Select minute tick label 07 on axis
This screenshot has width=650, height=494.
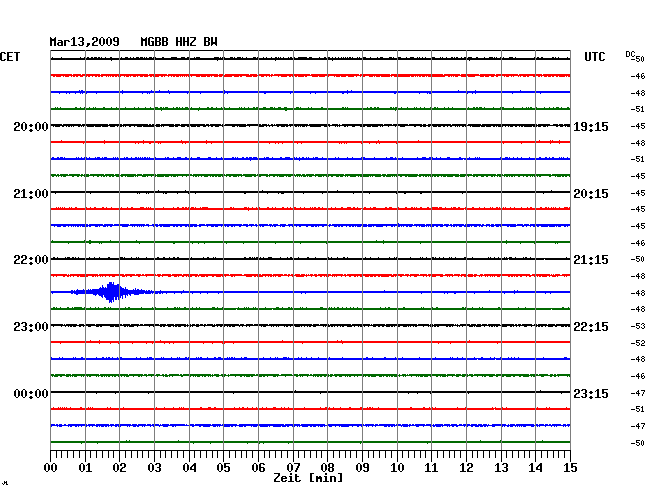(293, 467)
